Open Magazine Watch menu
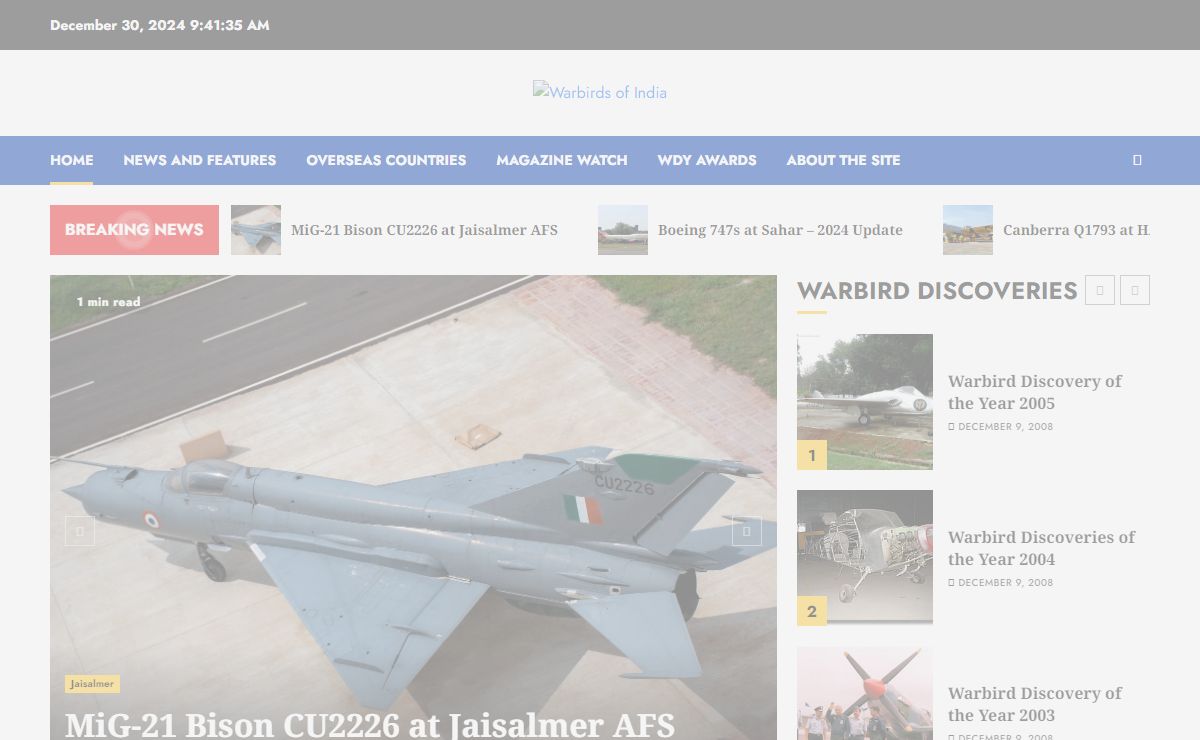This screenshot has height=740, width=1200. click(562, 160)
